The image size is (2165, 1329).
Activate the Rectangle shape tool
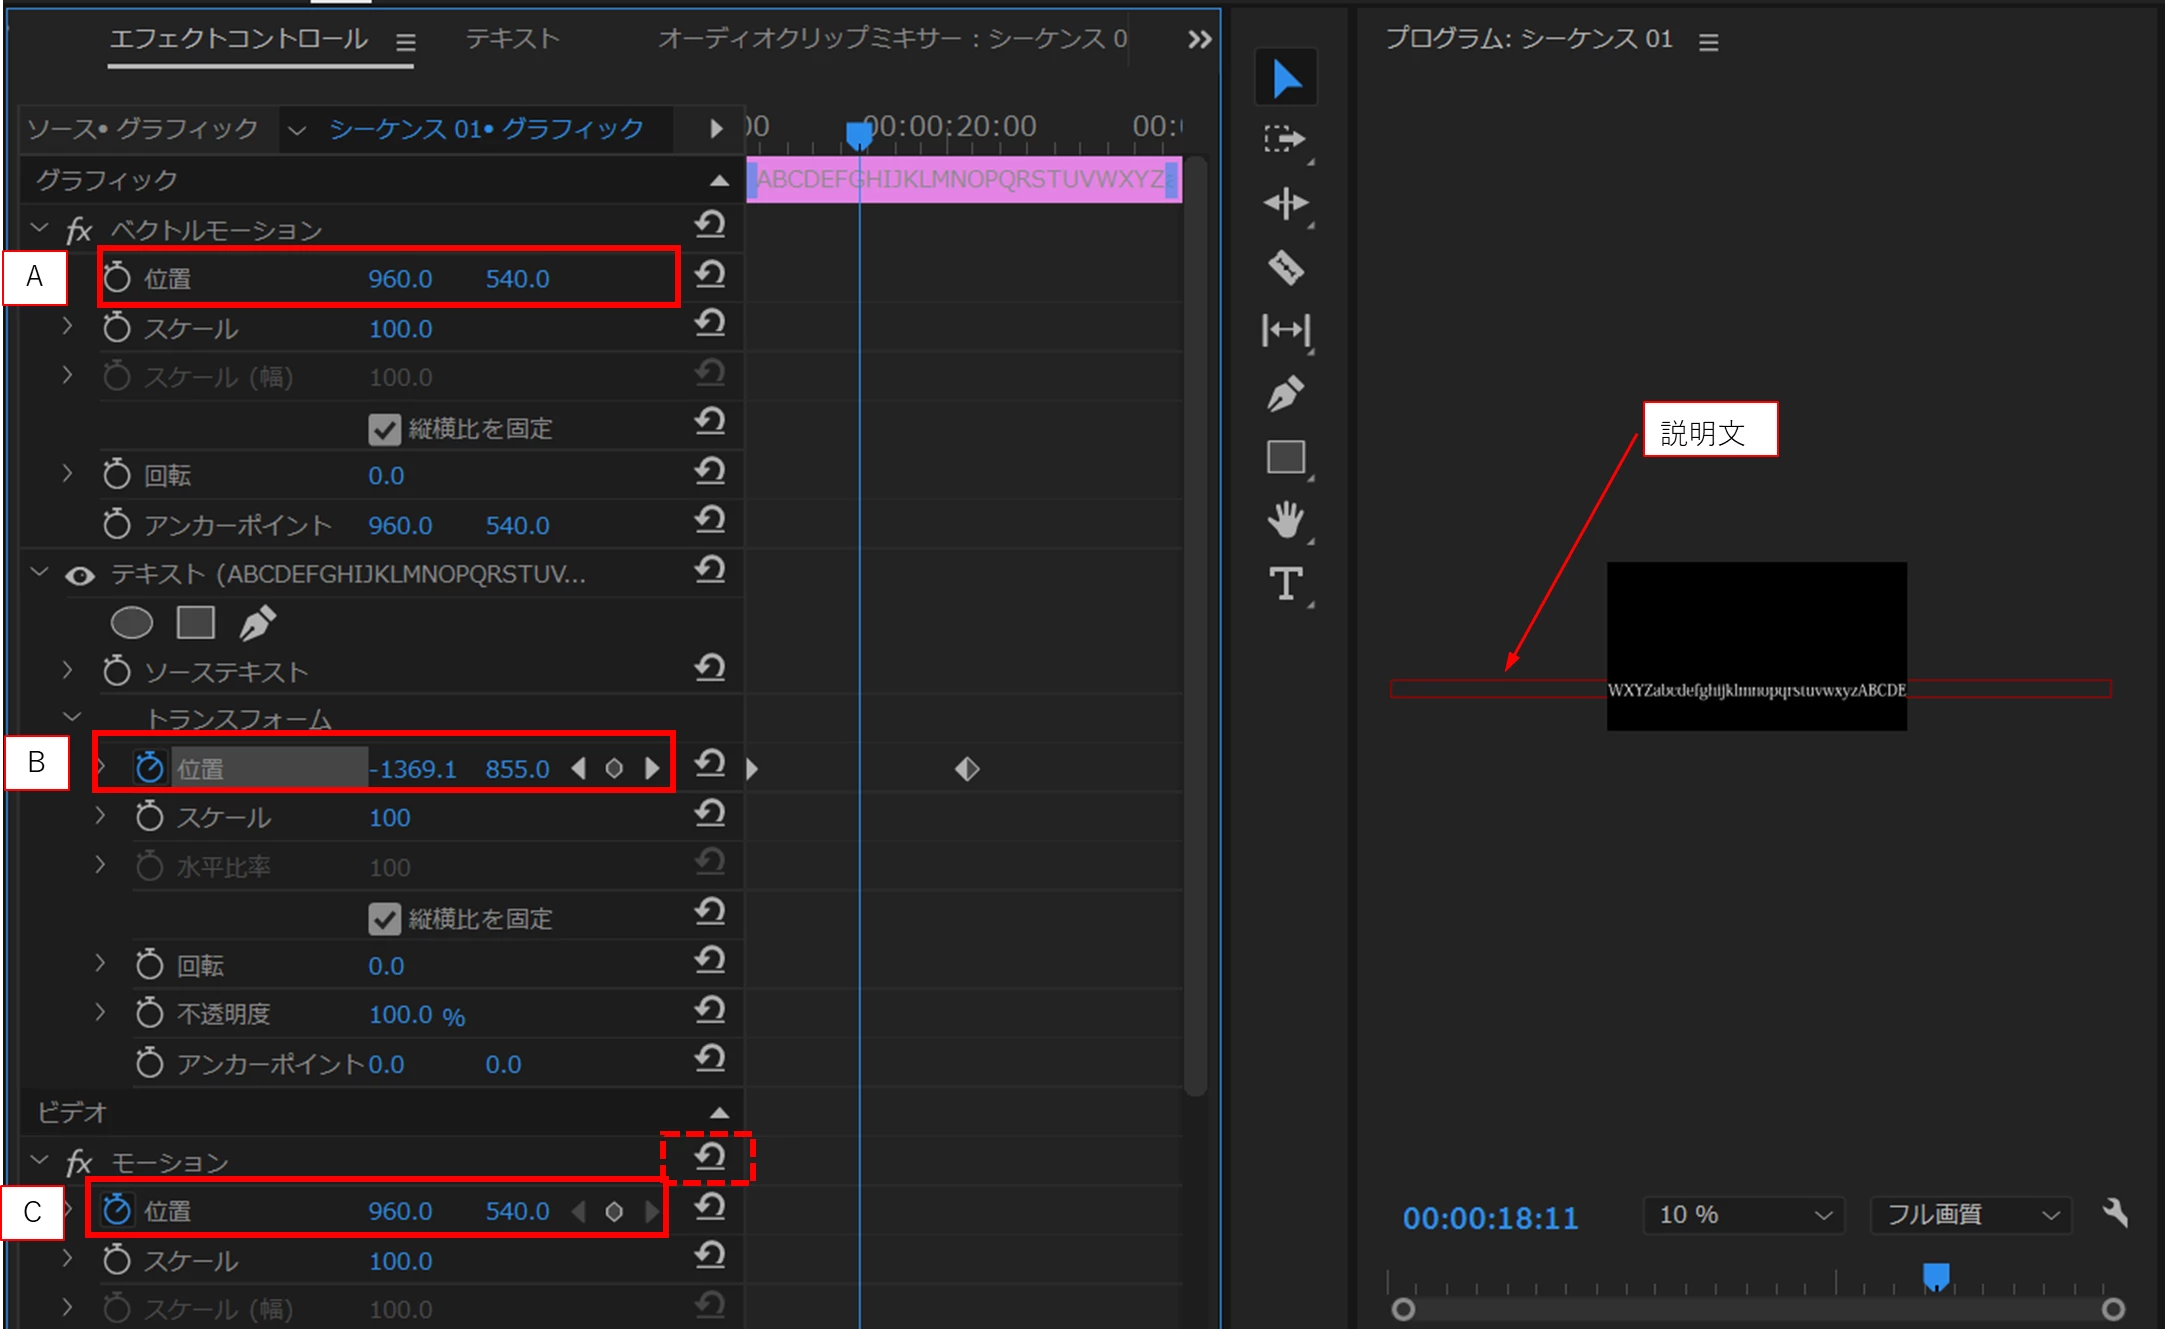point(1285,457)
